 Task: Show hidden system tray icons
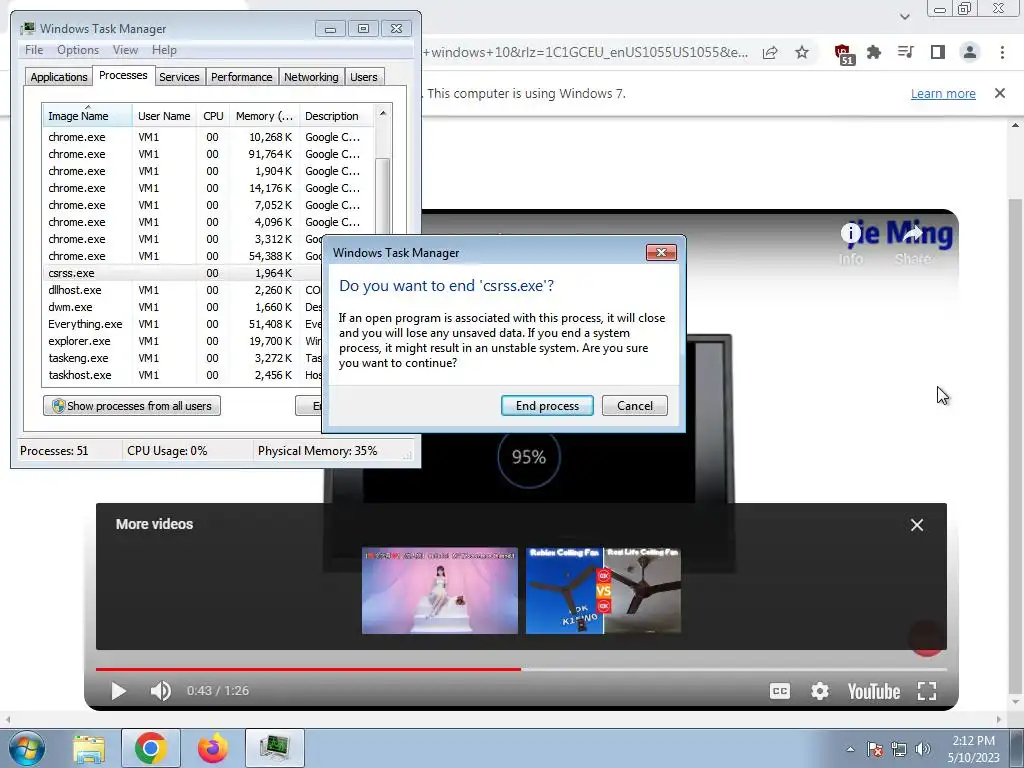[x=850, y=749]
